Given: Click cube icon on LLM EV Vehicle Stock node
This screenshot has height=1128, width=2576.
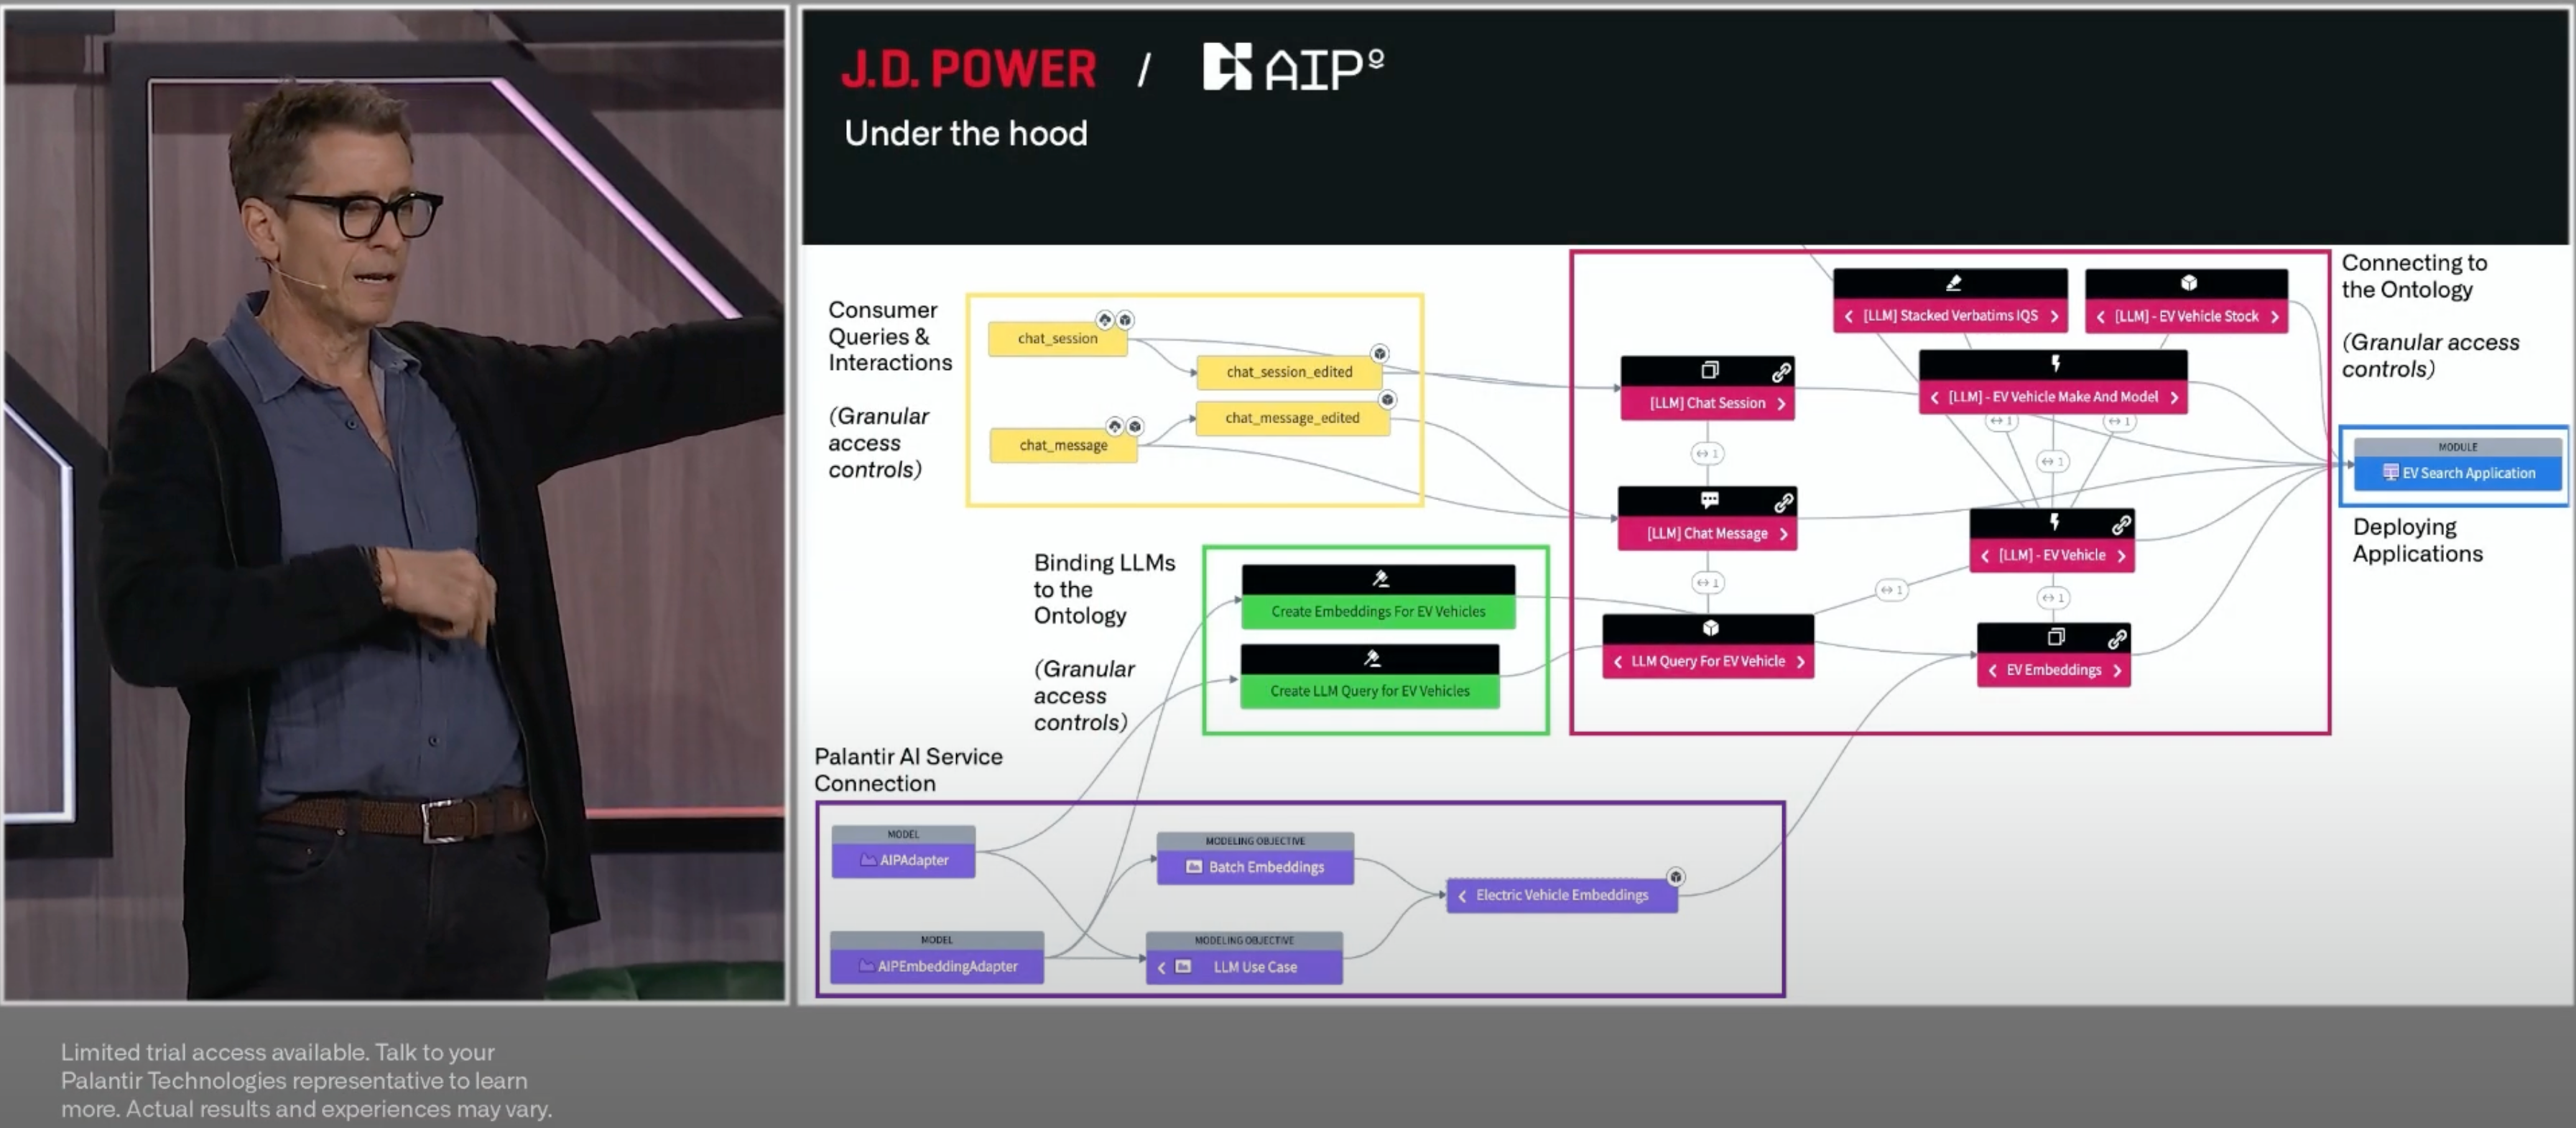Looking at the screenshot, I should [2188, 283].
